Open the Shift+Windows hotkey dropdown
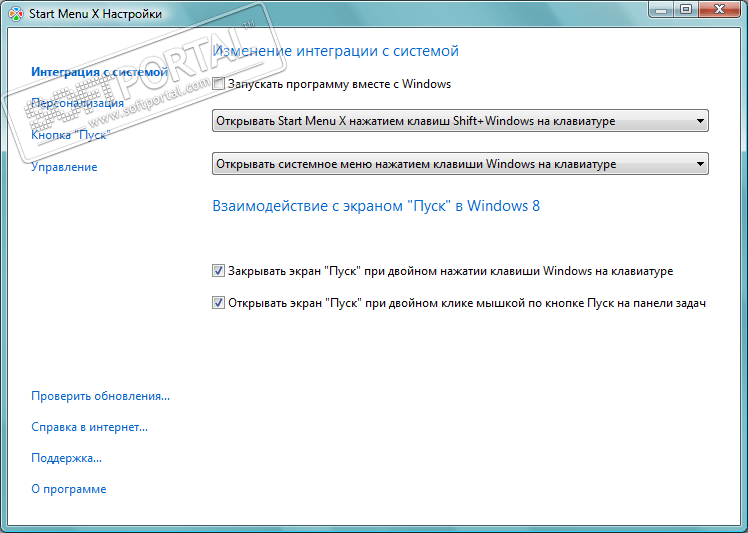 click(460, 121)
